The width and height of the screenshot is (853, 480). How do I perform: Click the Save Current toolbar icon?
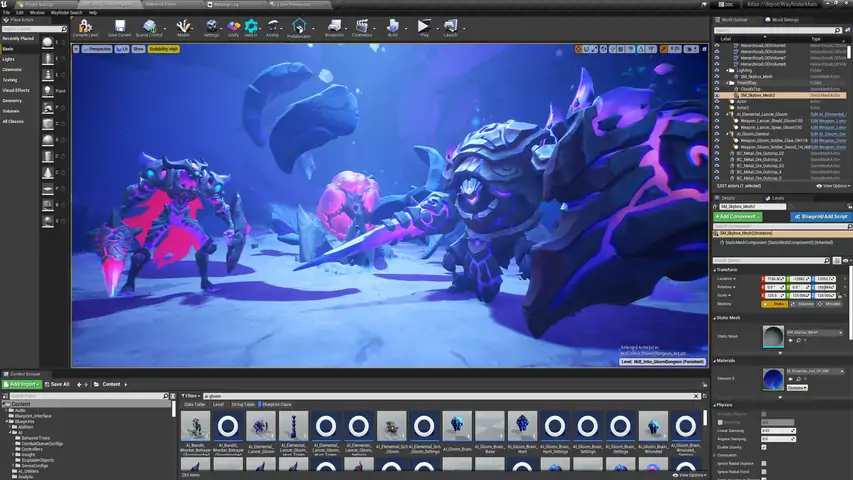pos(119,27)
